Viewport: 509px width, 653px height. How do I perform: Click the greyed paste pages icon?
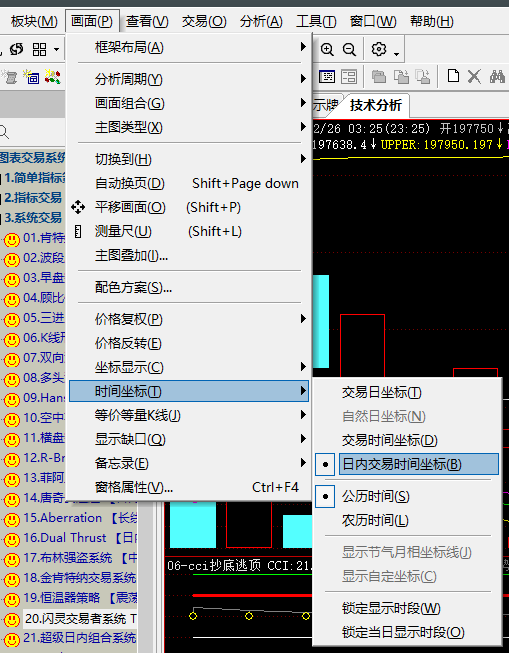(x=423, y=77)
